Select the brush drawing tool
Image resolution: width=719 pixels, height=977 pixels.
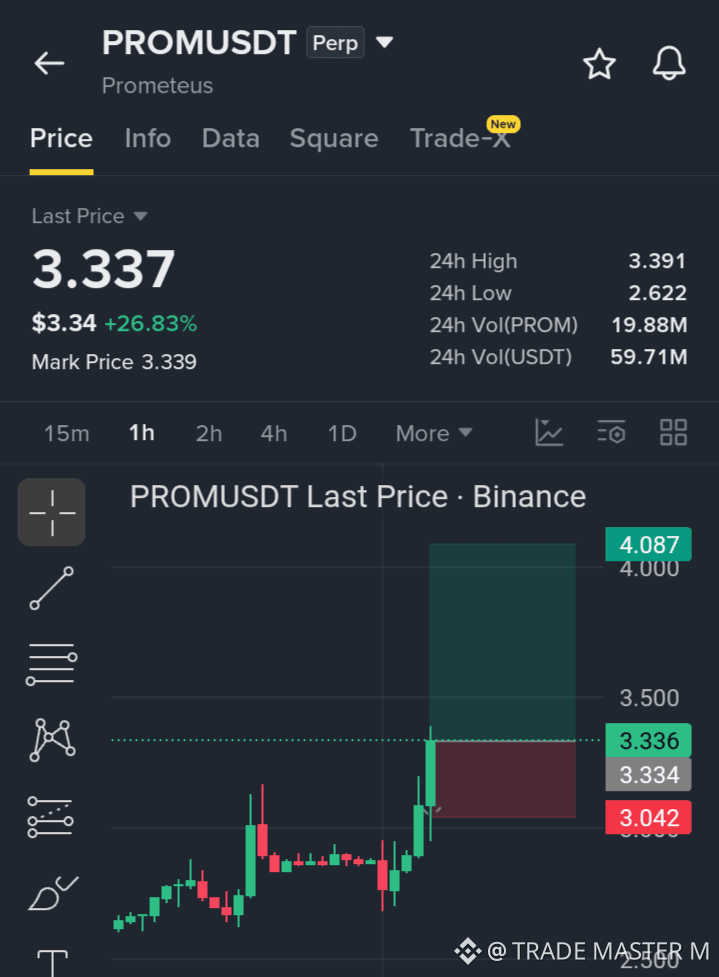pyautogui.click(x=52, y=893)
